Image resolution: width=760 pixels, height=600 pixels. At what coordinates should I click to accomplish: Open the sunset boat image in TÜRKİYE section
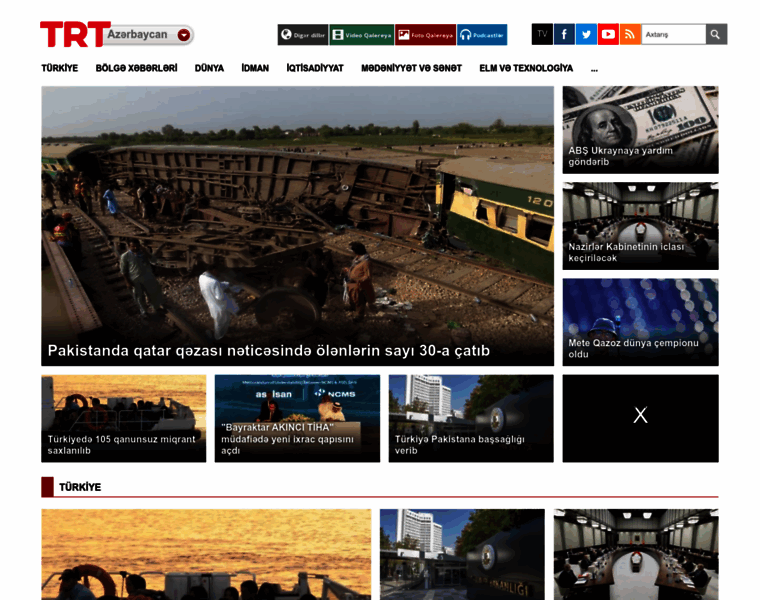(x=206, y=554)
